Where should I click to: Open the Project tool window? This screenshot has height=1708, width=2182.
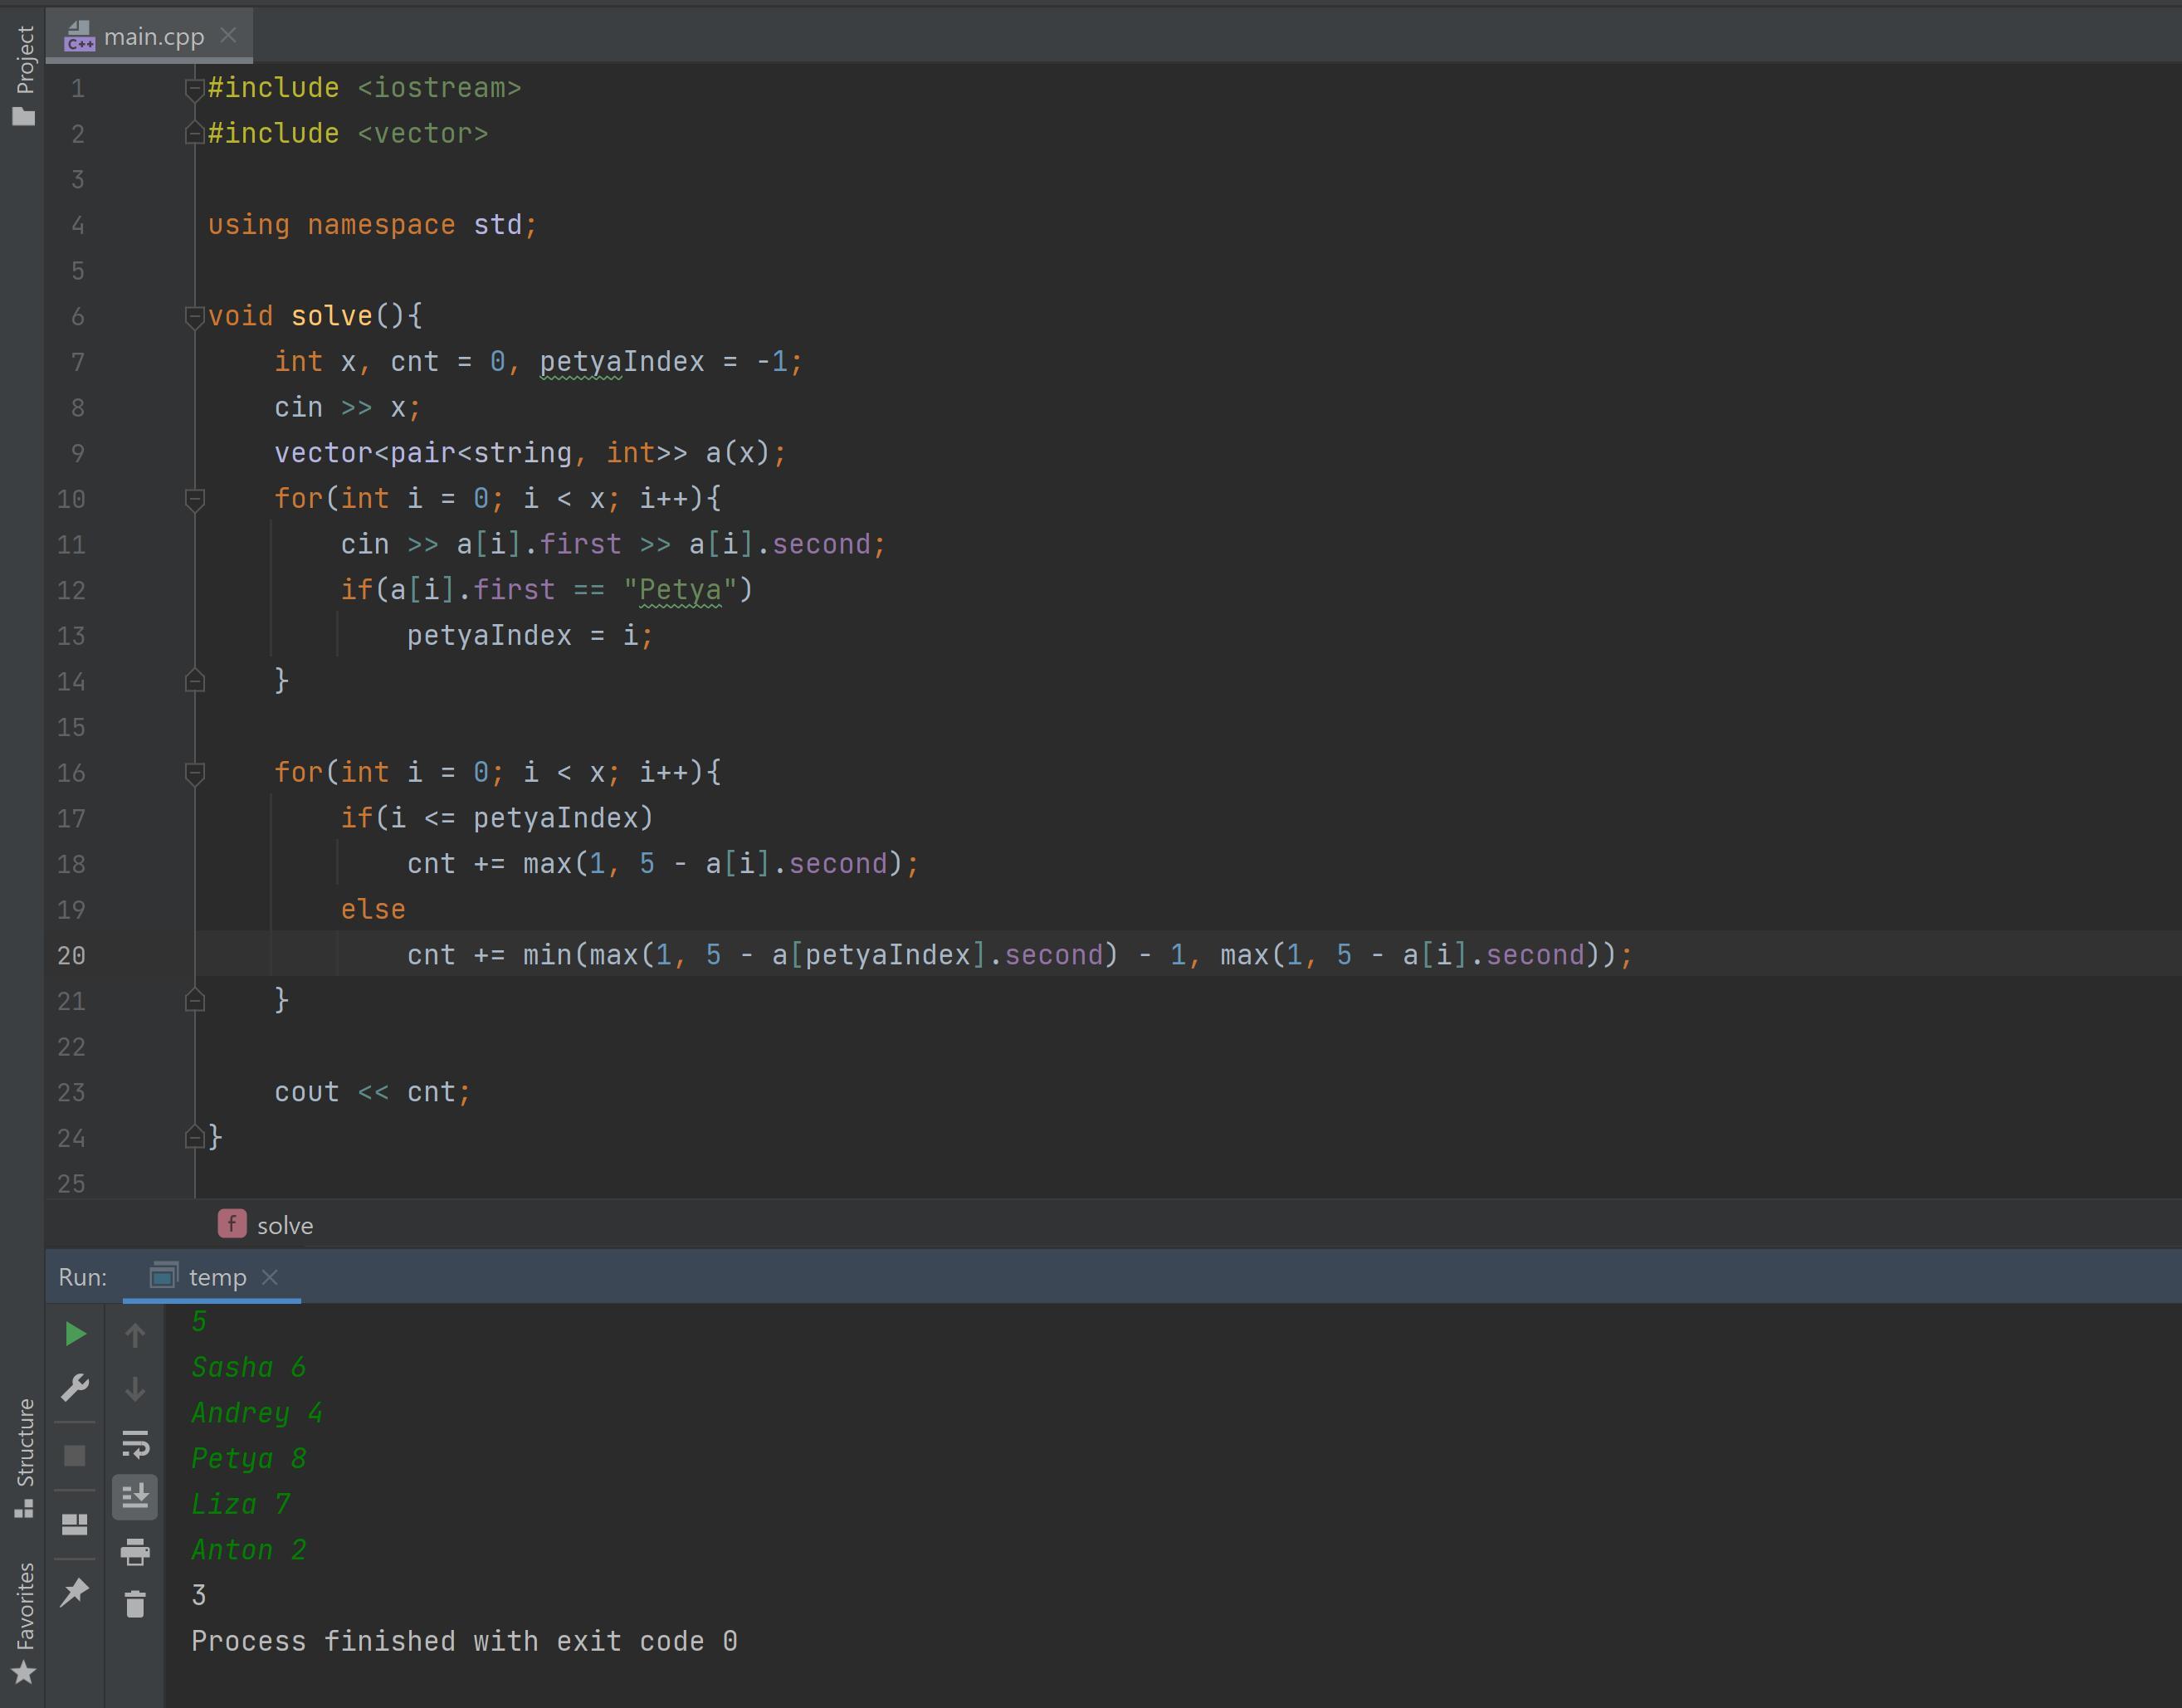point(24,75)
